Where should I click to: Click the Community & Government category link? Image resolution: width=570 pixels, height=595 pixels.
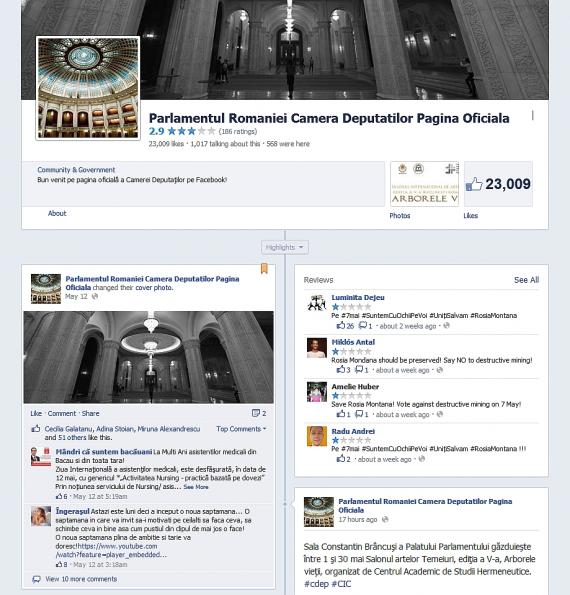coord(76,170)
